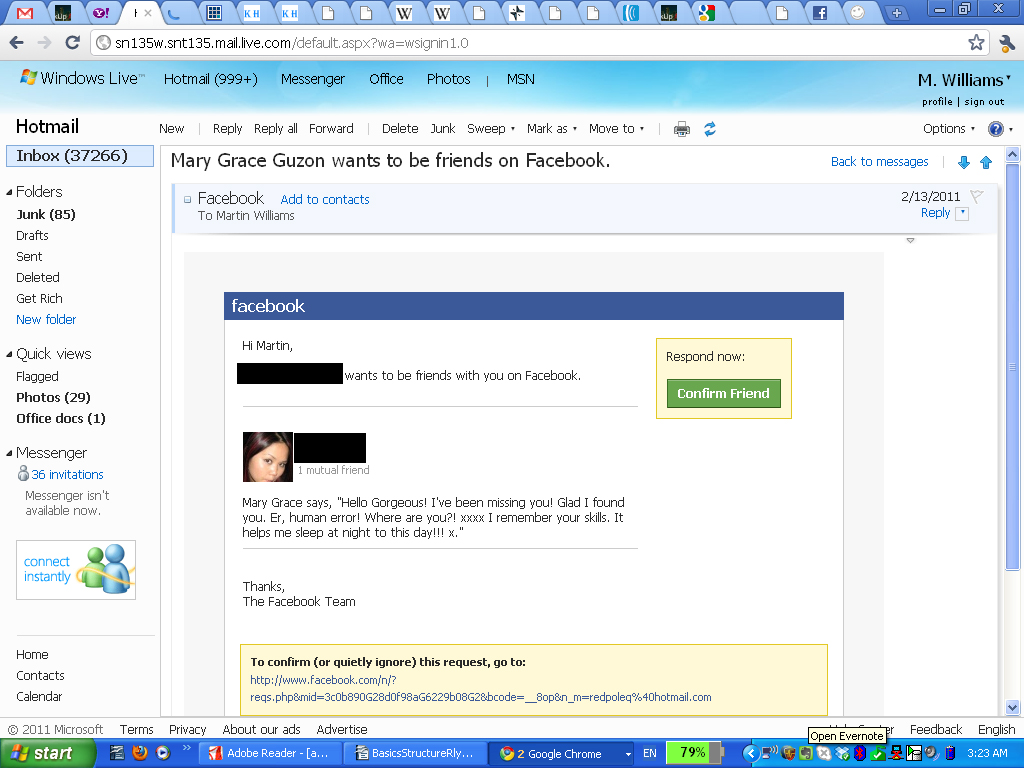The image size is (1024, 768).
Task: Click the Start button
Action: click(46, 753)
